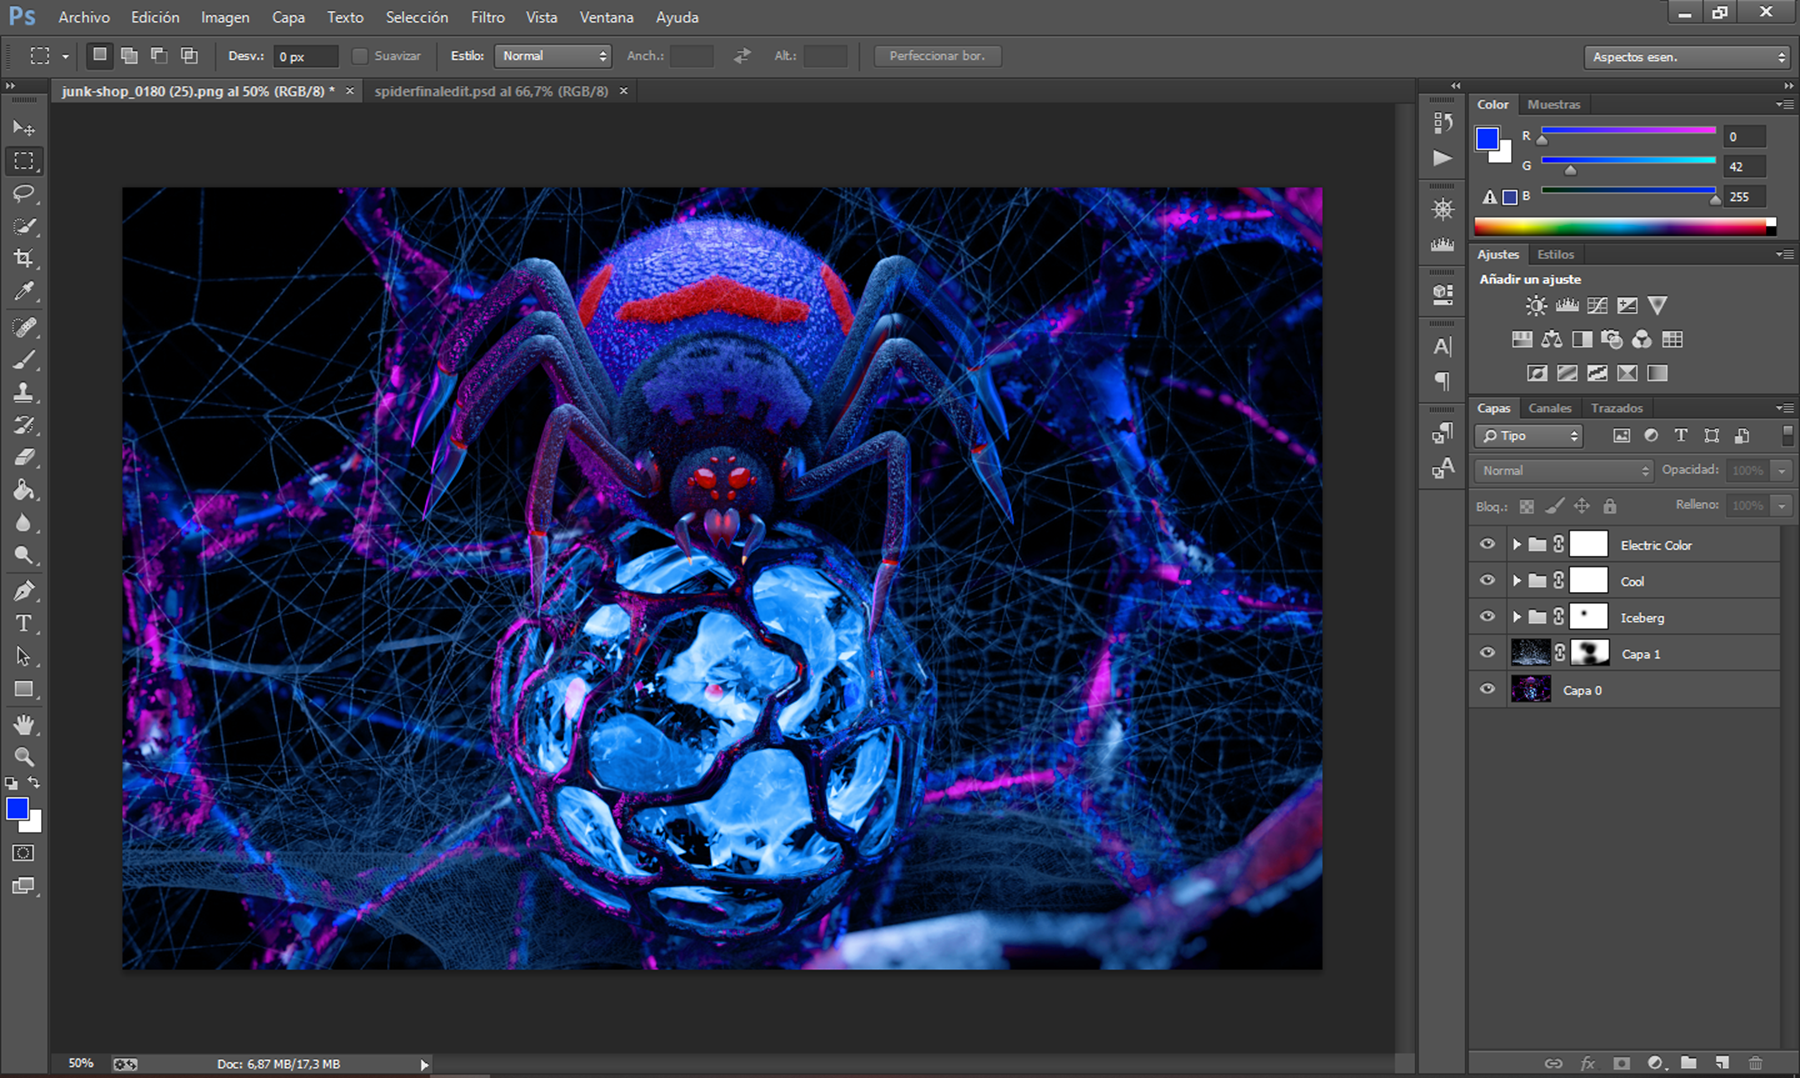Toggle visibility of Capa 0
Screen dimensions: 1800x1078
click(1487, 689)
